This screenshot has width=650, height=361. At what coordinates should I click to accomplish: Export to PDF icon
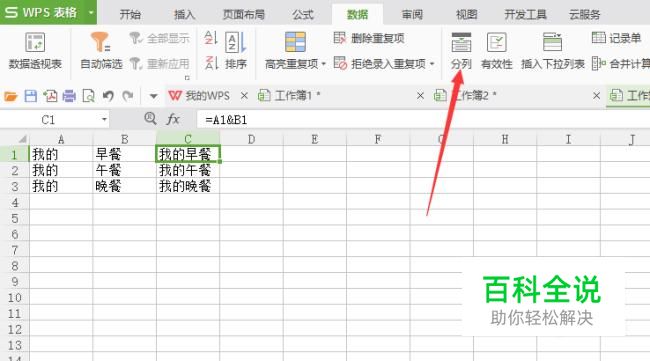click(x=50, y=97)
